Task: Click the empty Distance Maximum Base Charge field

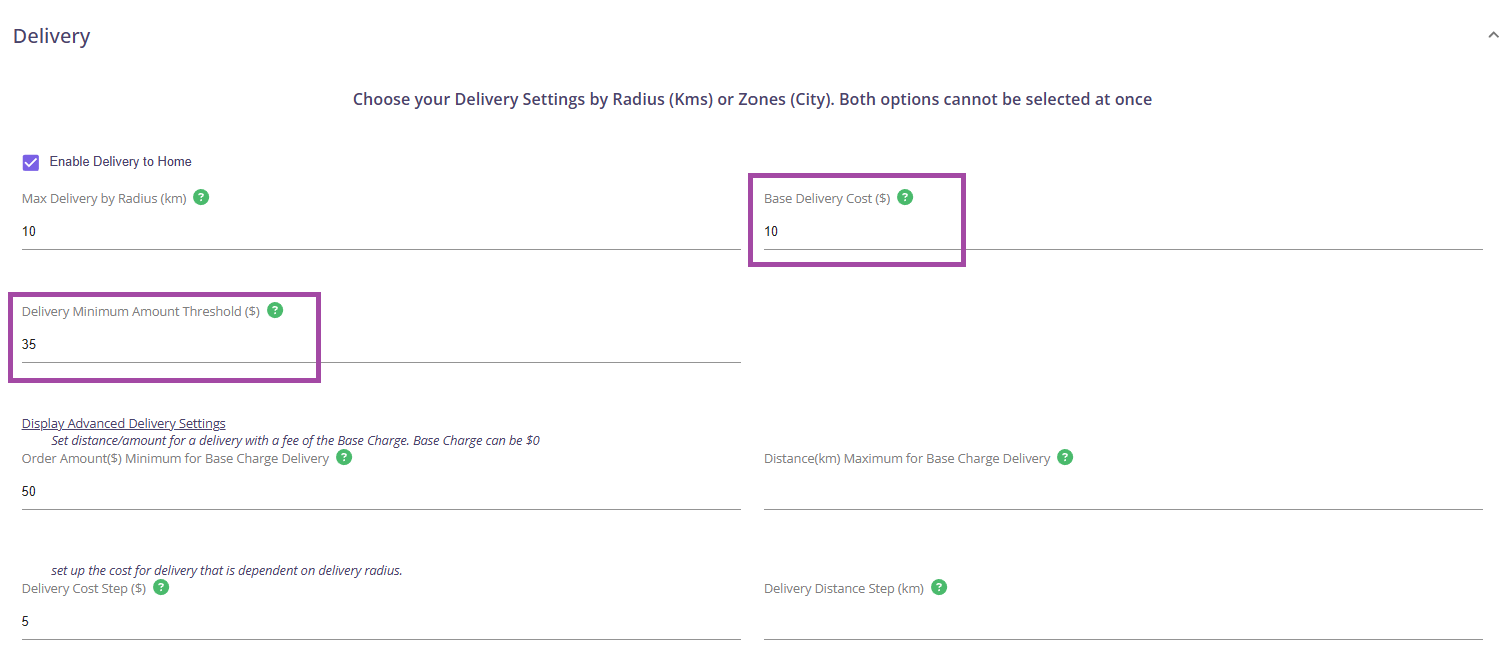Action: coord(1122,491)
